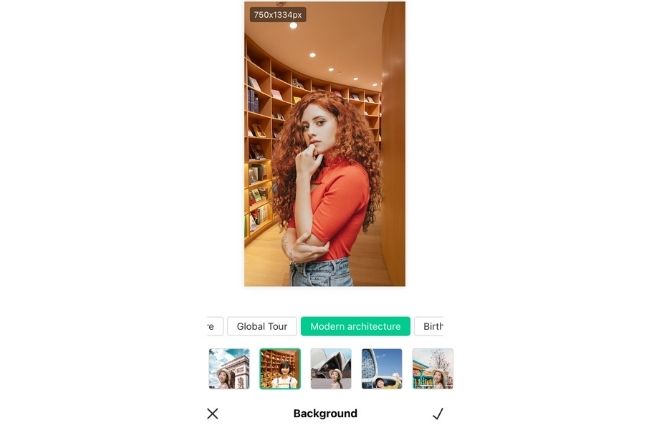This screenshot has width=650, height=430.
Task: Select the blue glass building background thumbnail
Action: (x=382, y=369)
